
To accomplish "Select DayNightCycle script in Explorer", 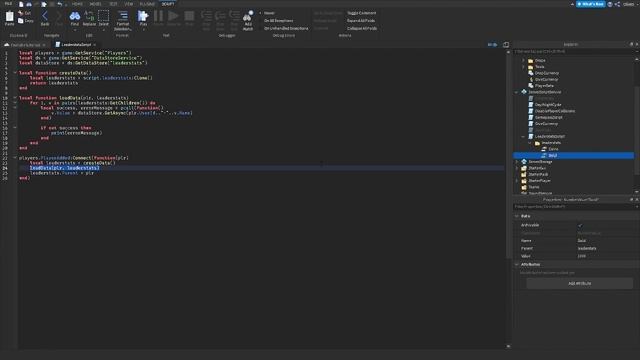I will 548,105.
